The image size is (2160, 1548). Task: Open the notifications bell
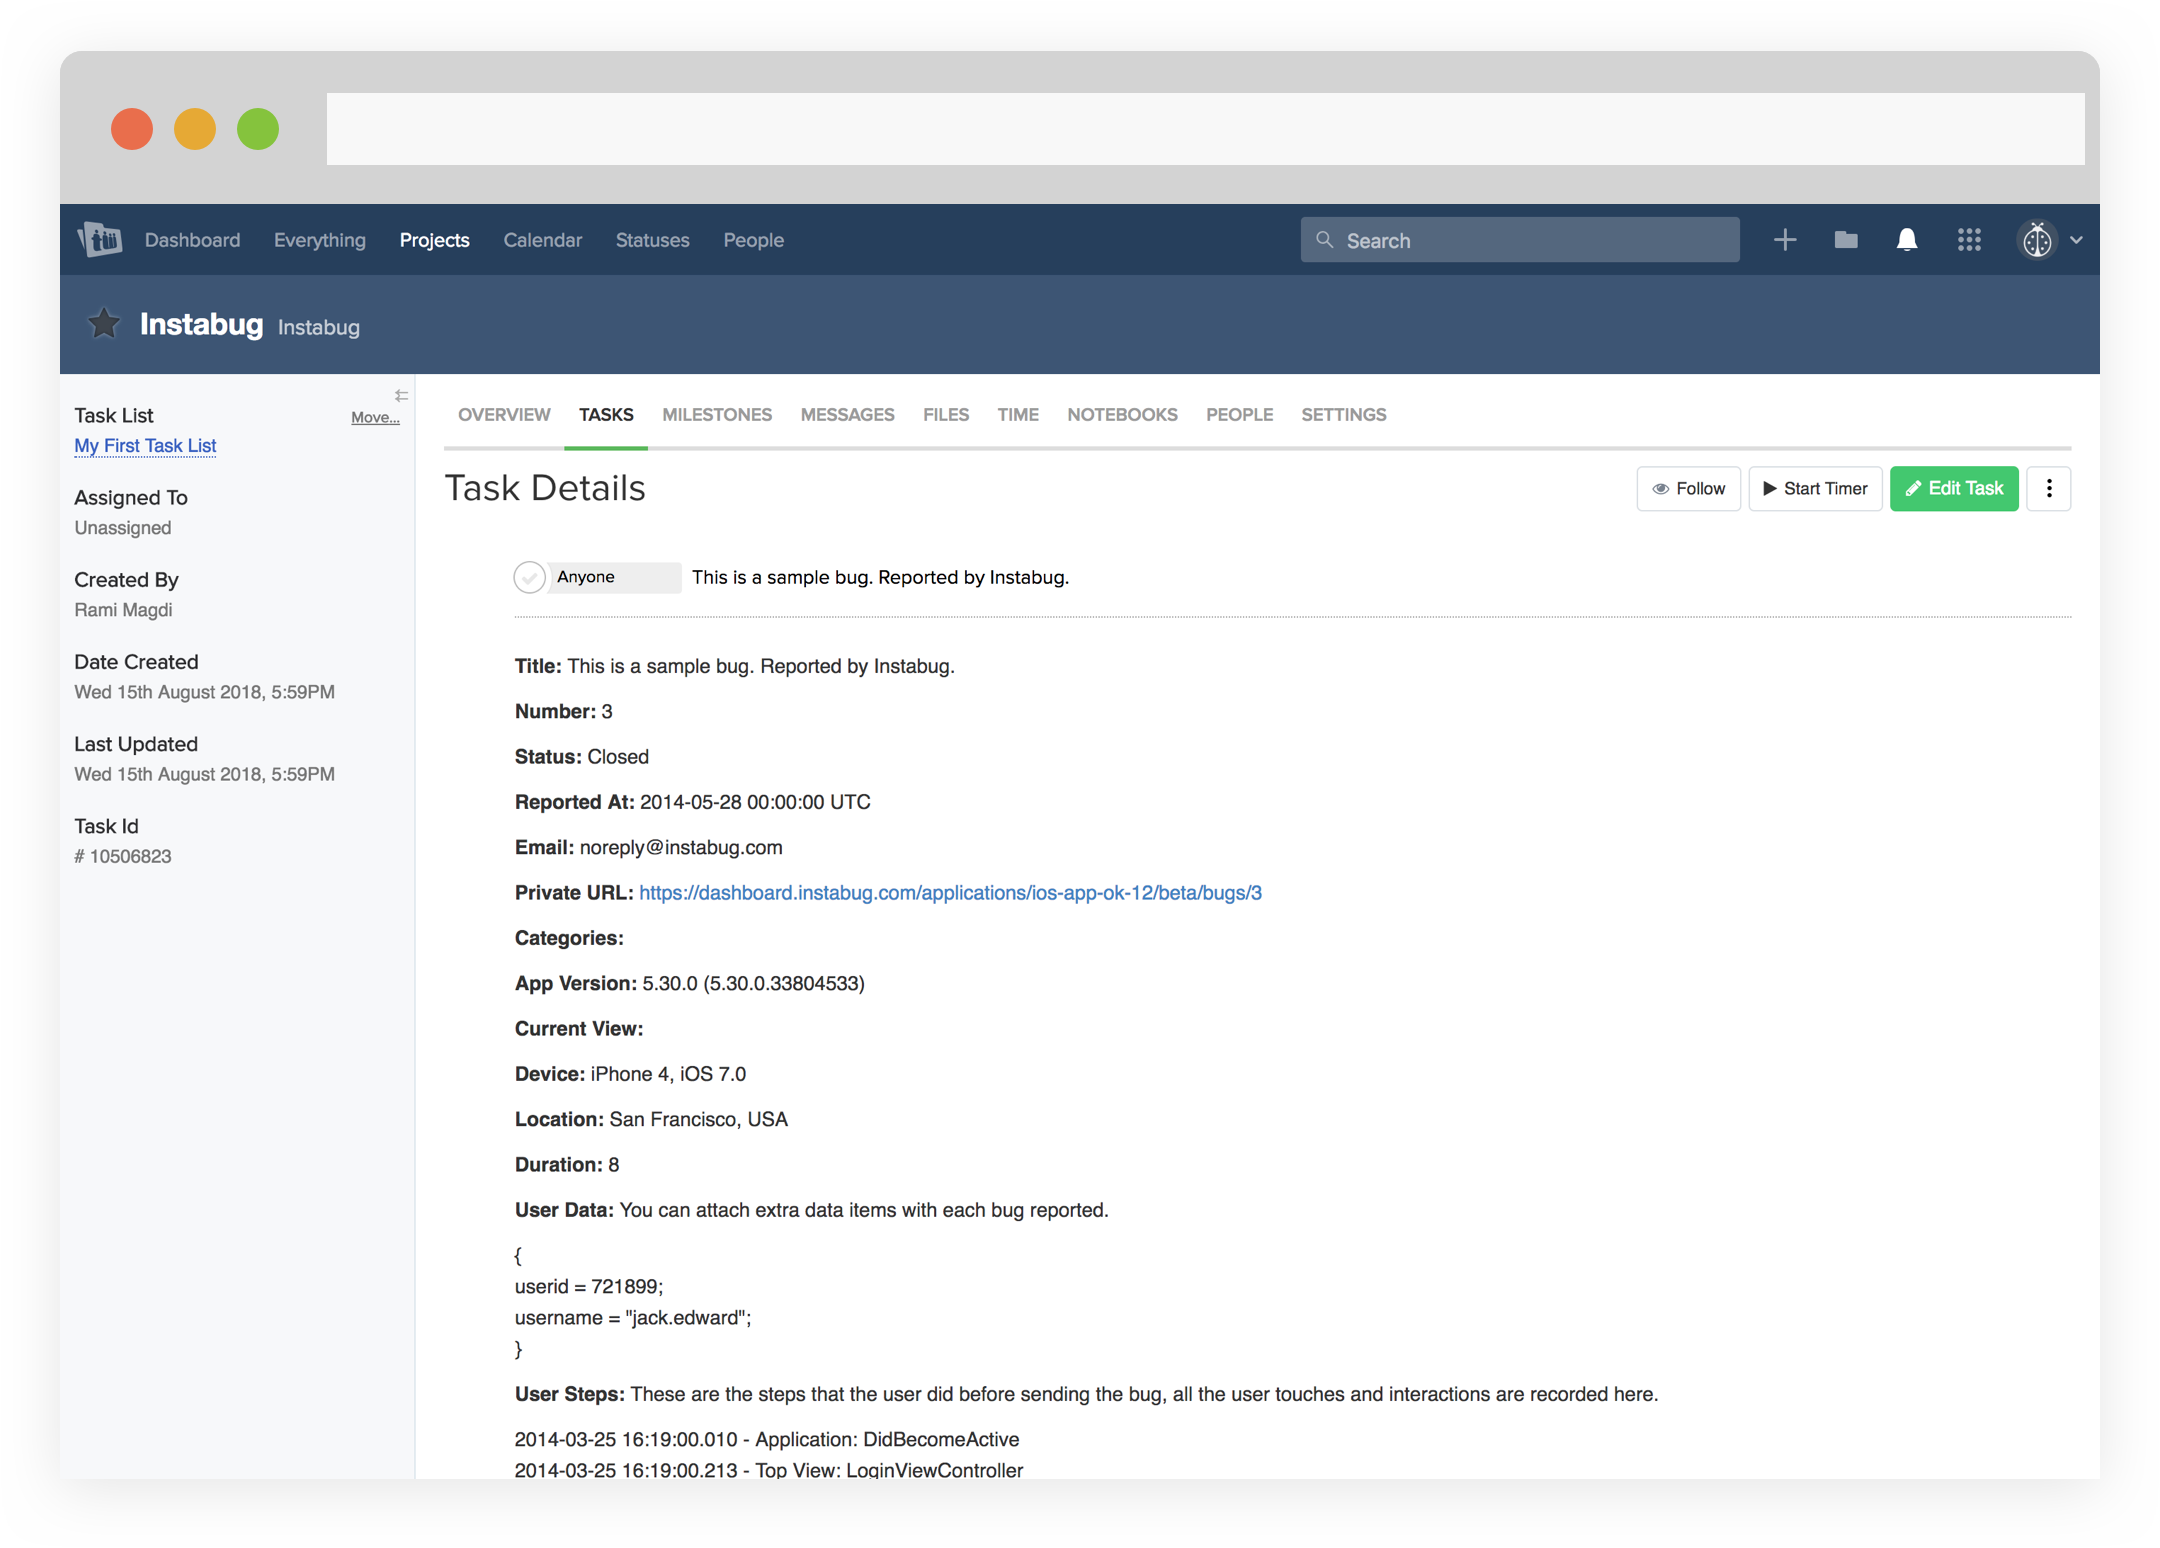[1907, 240]
